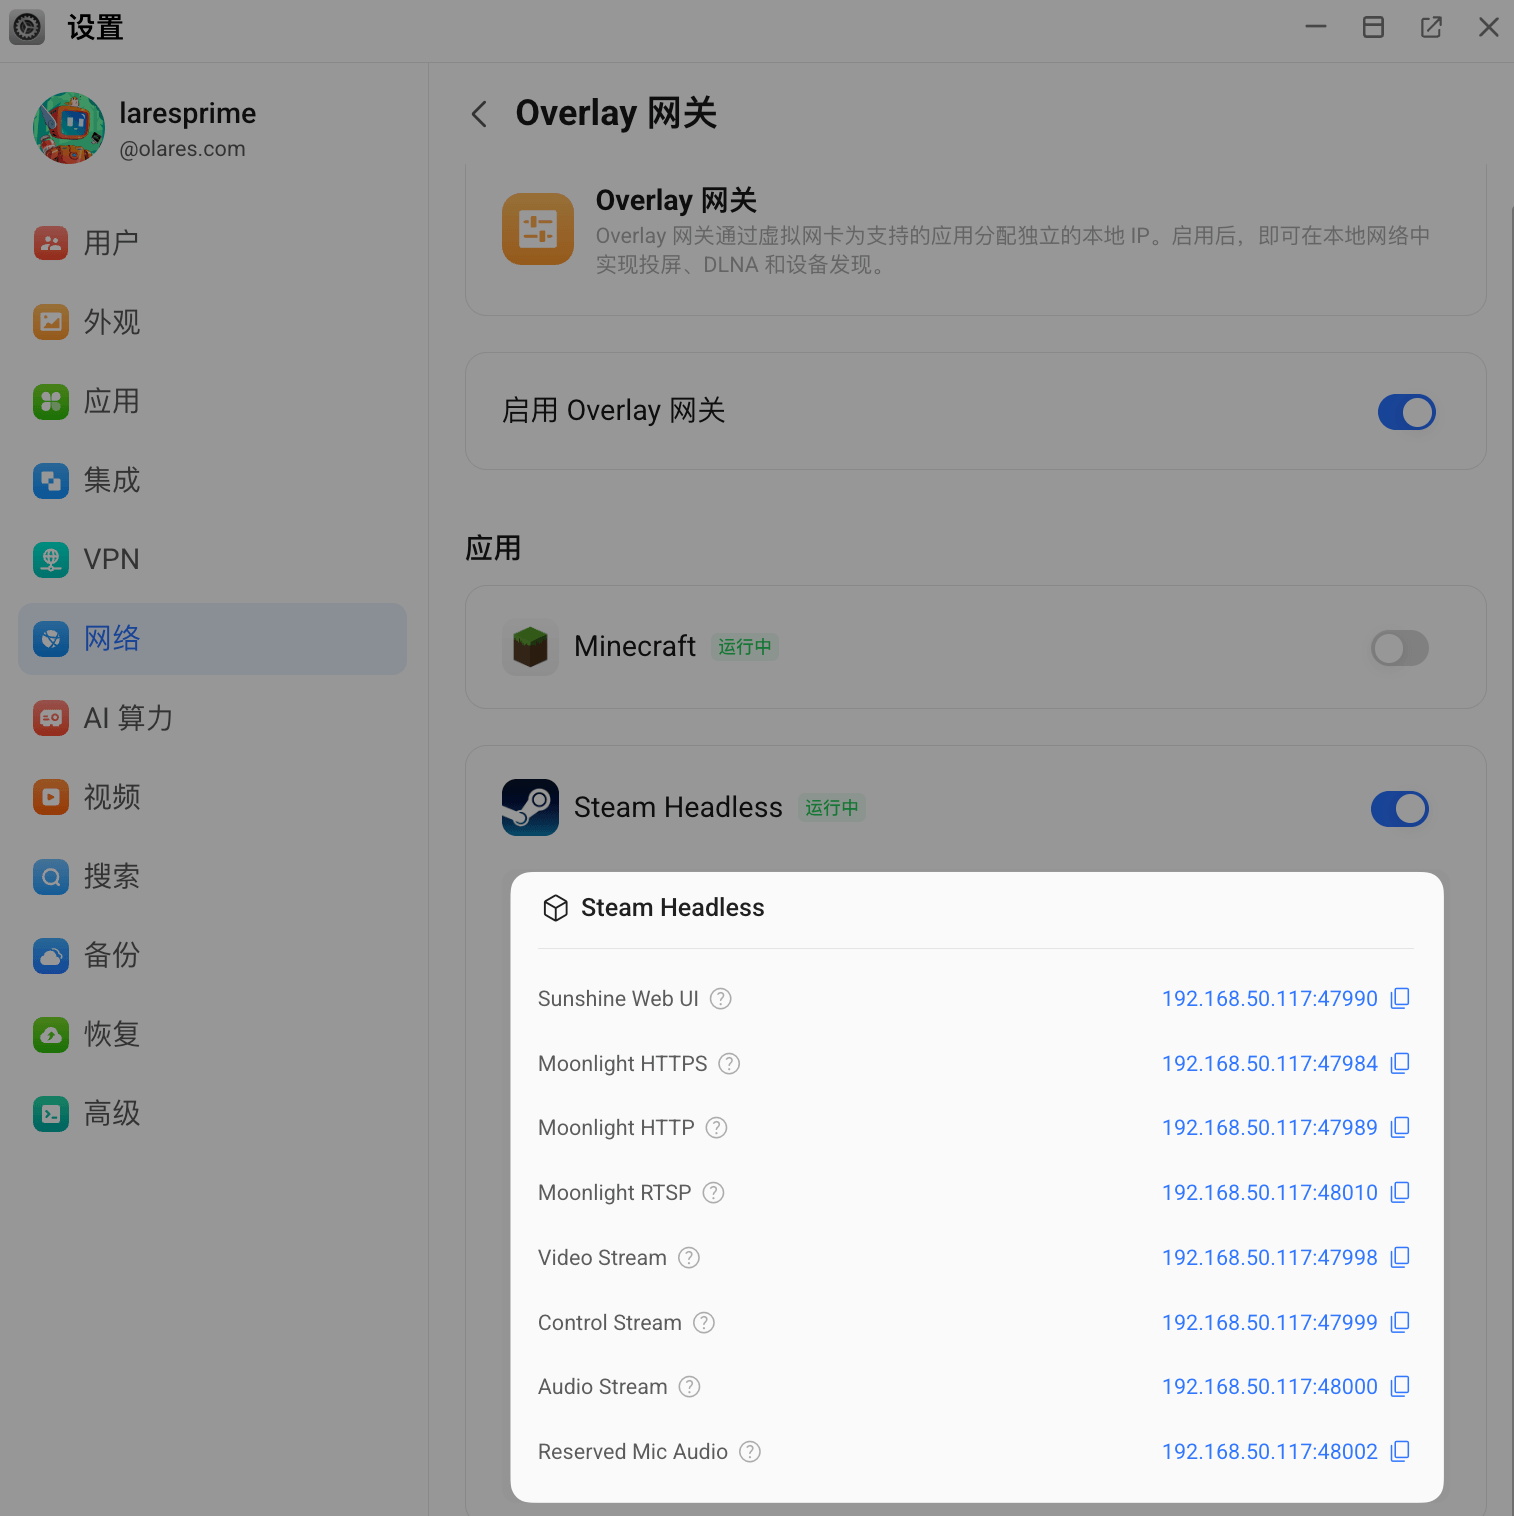Open link 192.168.50.117:48000

tap(1270, 1387)
